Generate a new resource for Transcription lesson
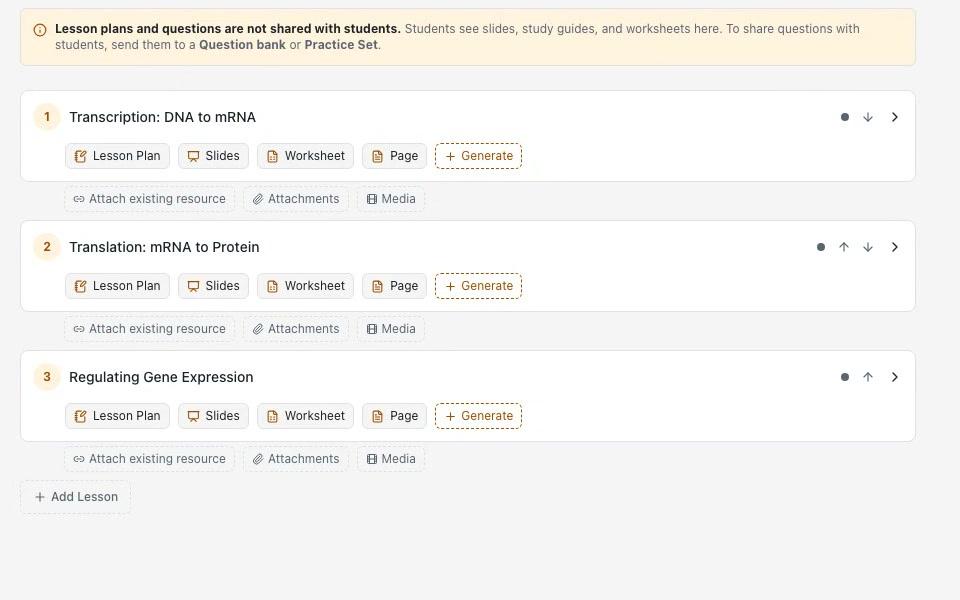The image size is (960, 600). [479, 156]
